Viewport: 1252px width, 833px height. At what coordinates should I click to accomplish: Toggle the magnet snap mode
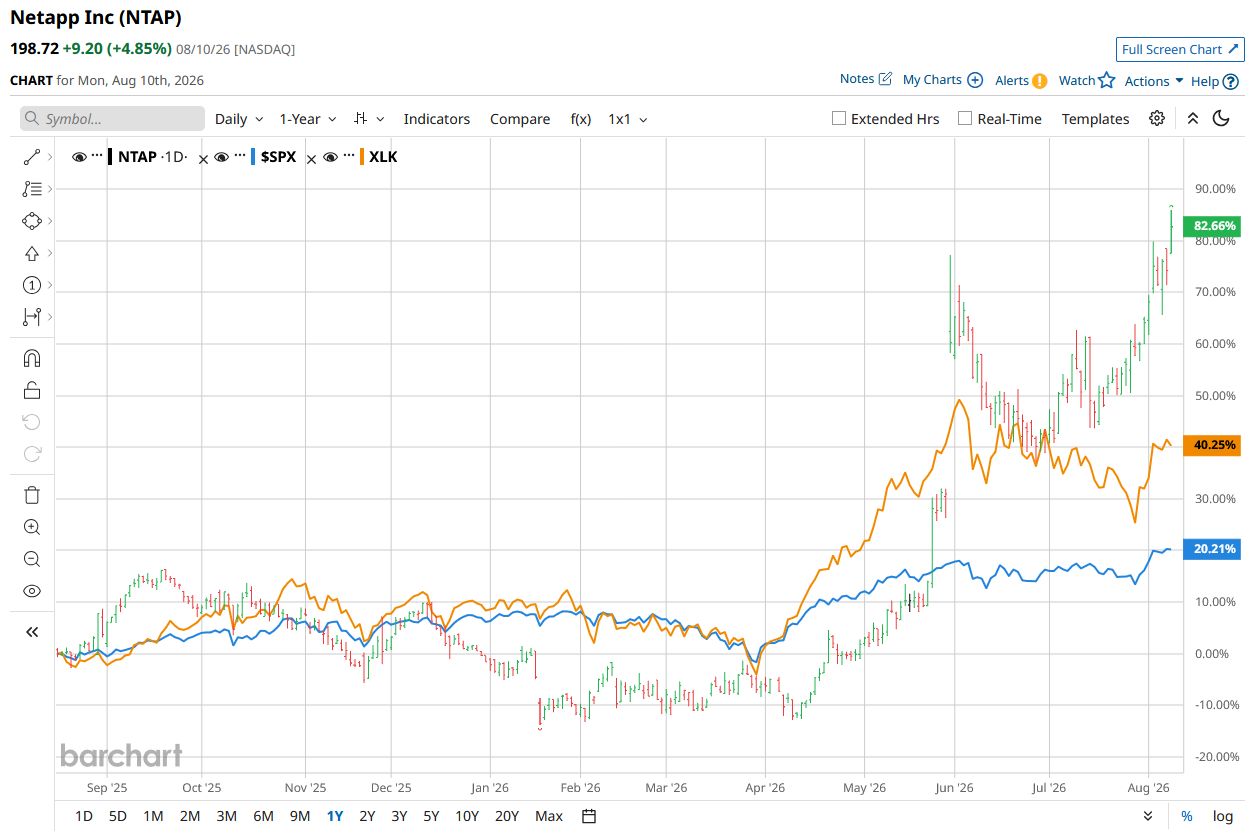coord(31,358)
